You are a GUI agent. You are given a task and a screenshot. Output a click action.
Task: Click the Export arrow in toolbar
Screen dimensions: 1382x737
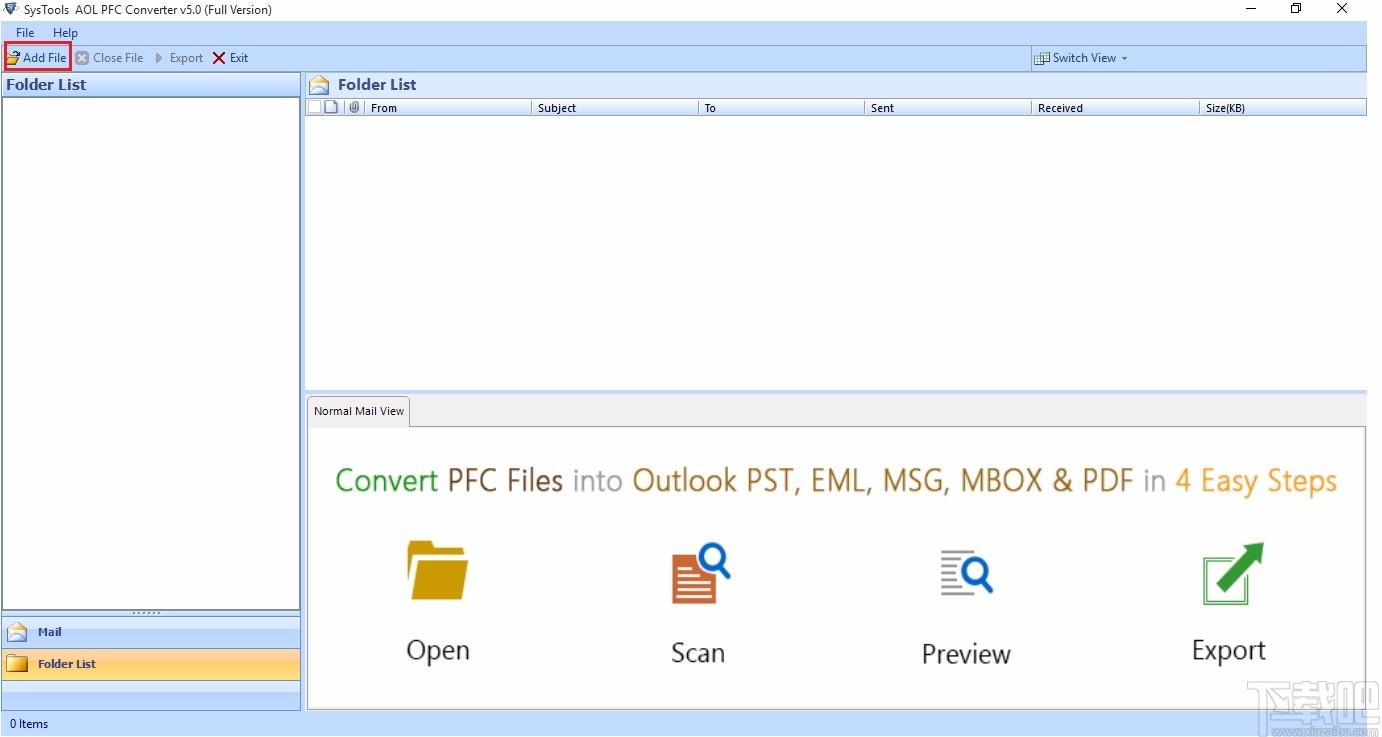pos(159,58)
